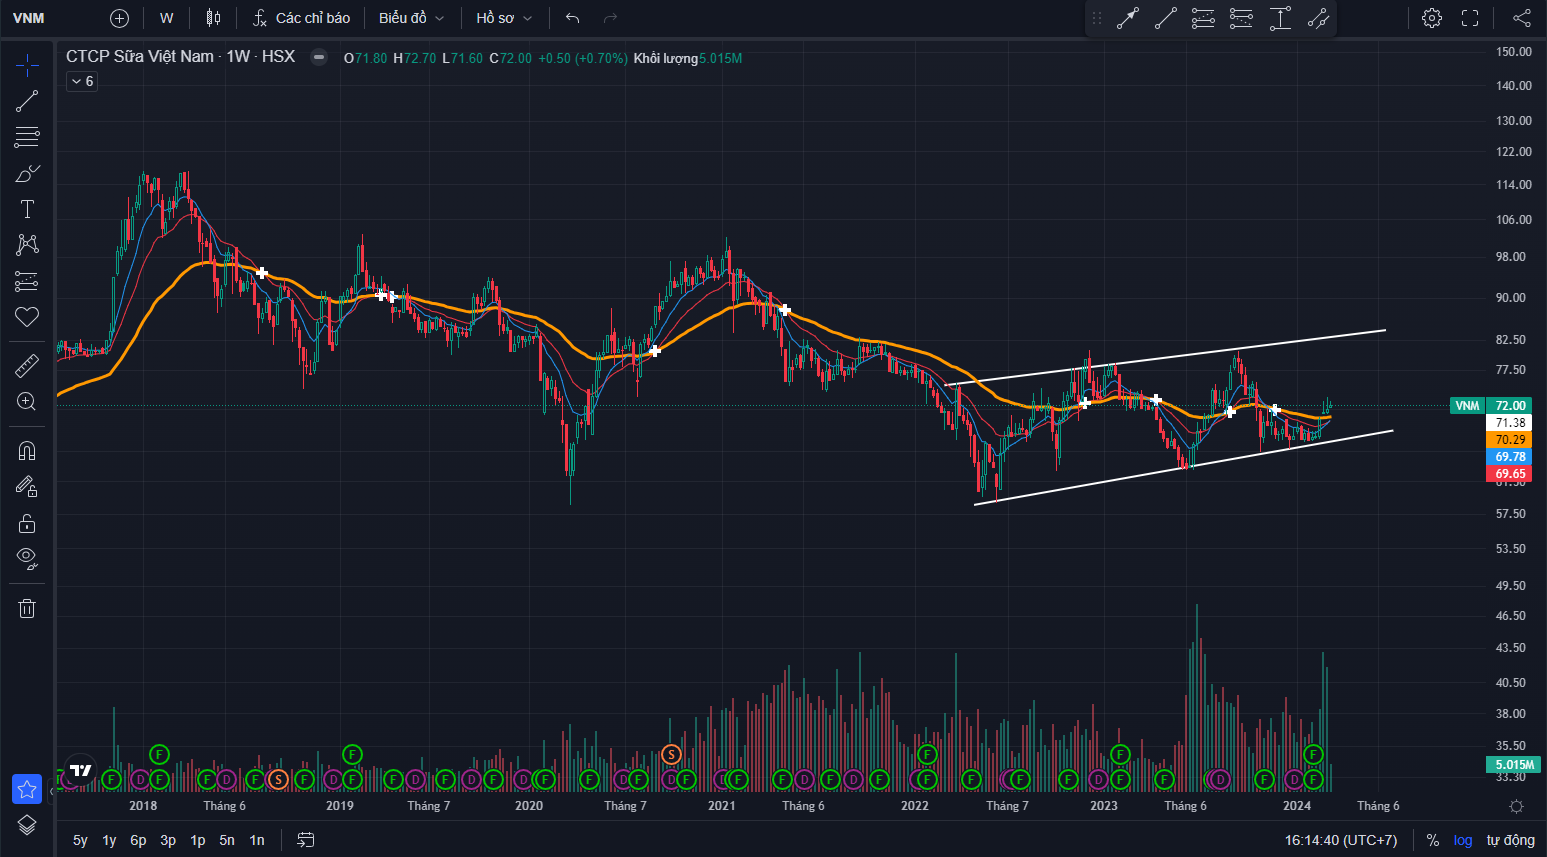Viewport: 1547px width, 857px height.
Task: Select the 1p date range
Action: 198,840
